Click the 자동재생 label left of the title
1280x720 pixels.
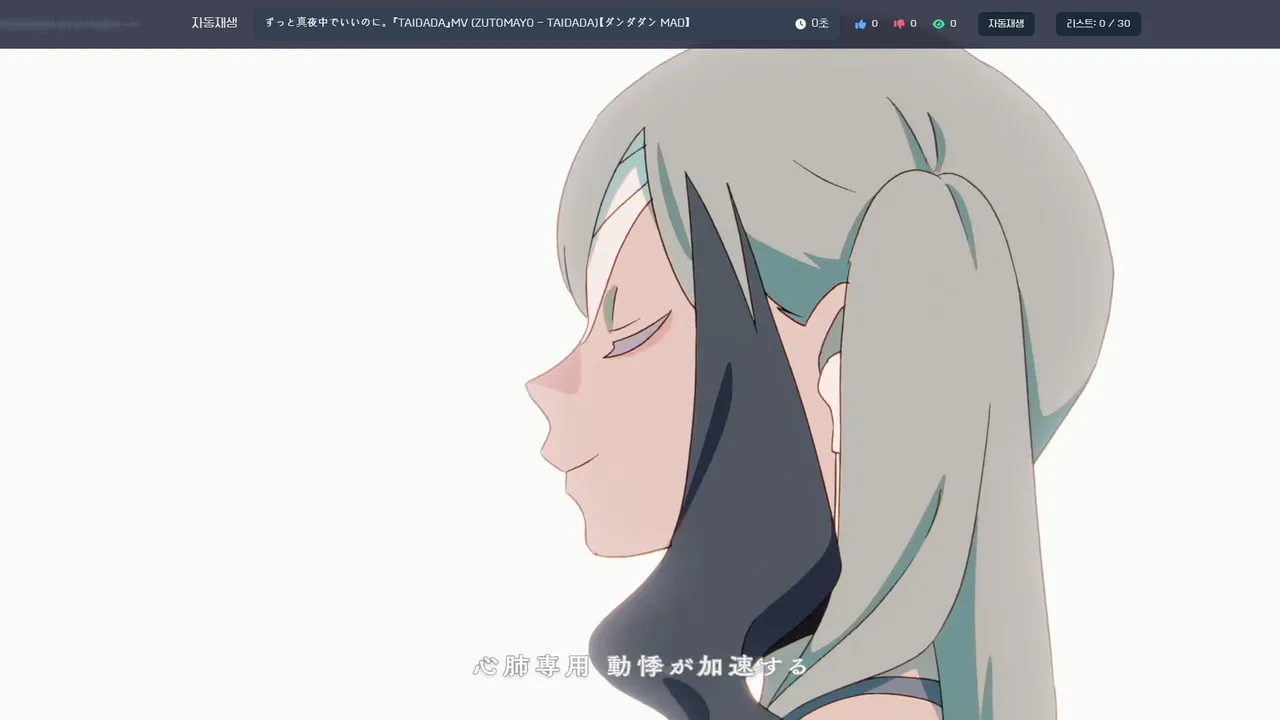[214, 23]
